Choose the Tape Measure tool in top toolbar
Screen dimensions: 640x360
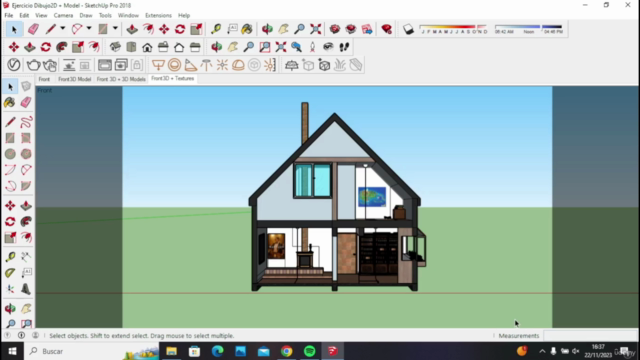(x=216, y=29)
